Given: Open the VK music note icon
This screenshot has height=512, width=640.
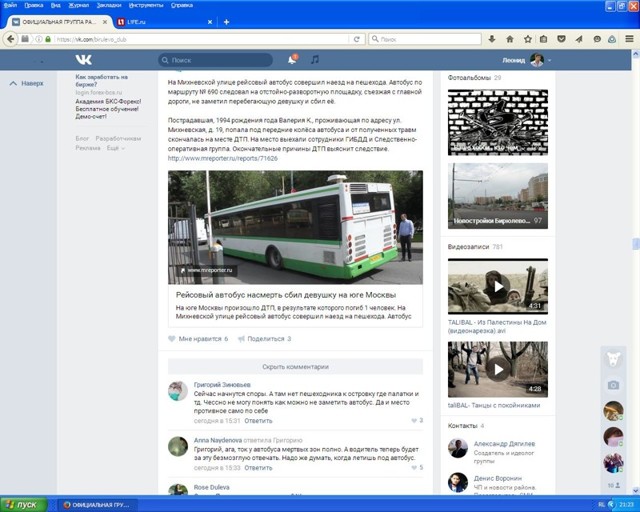Looking at the screenshot, I should (314, 60).
